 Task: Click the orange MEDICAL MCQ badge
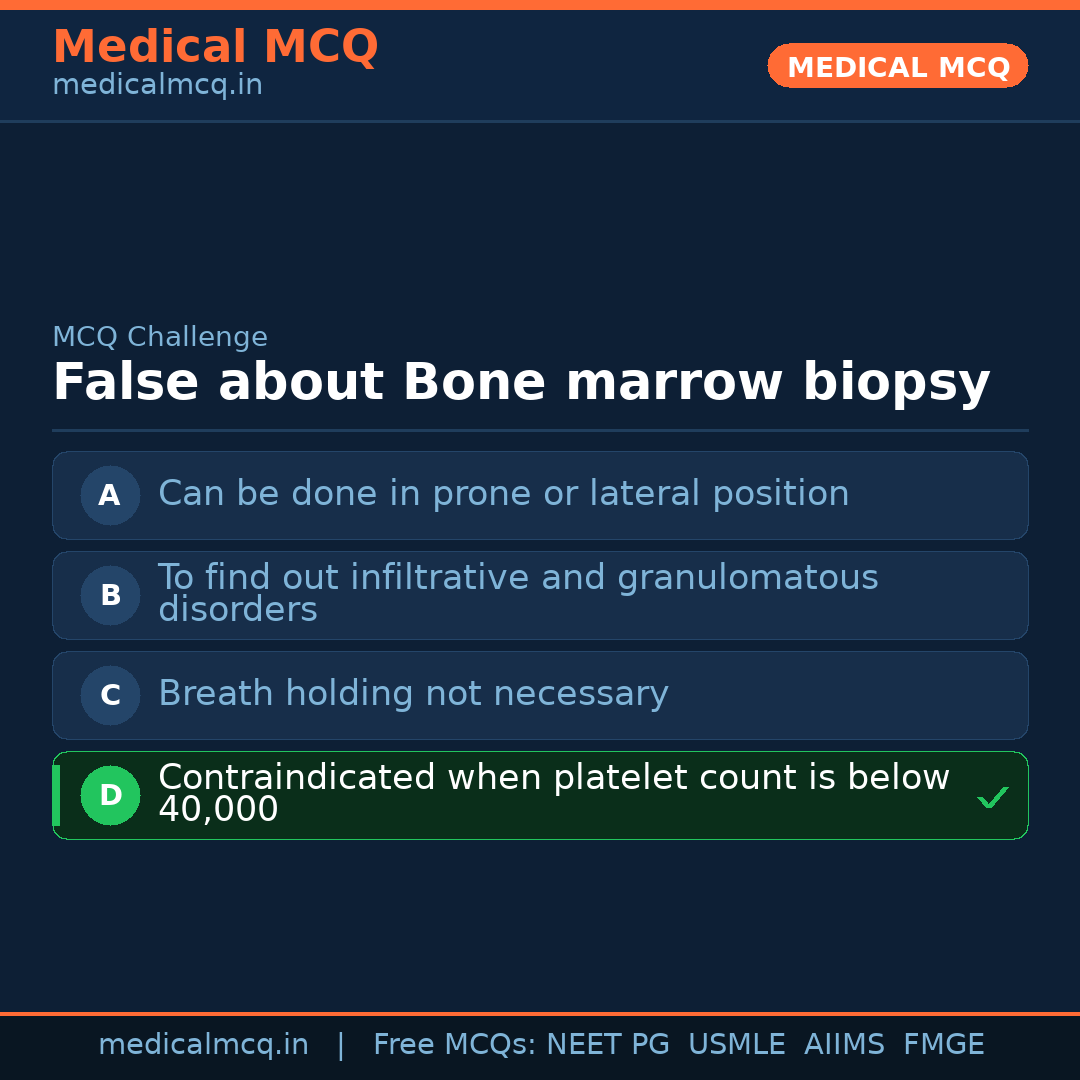pyautogui.click(x=897, y=66)
